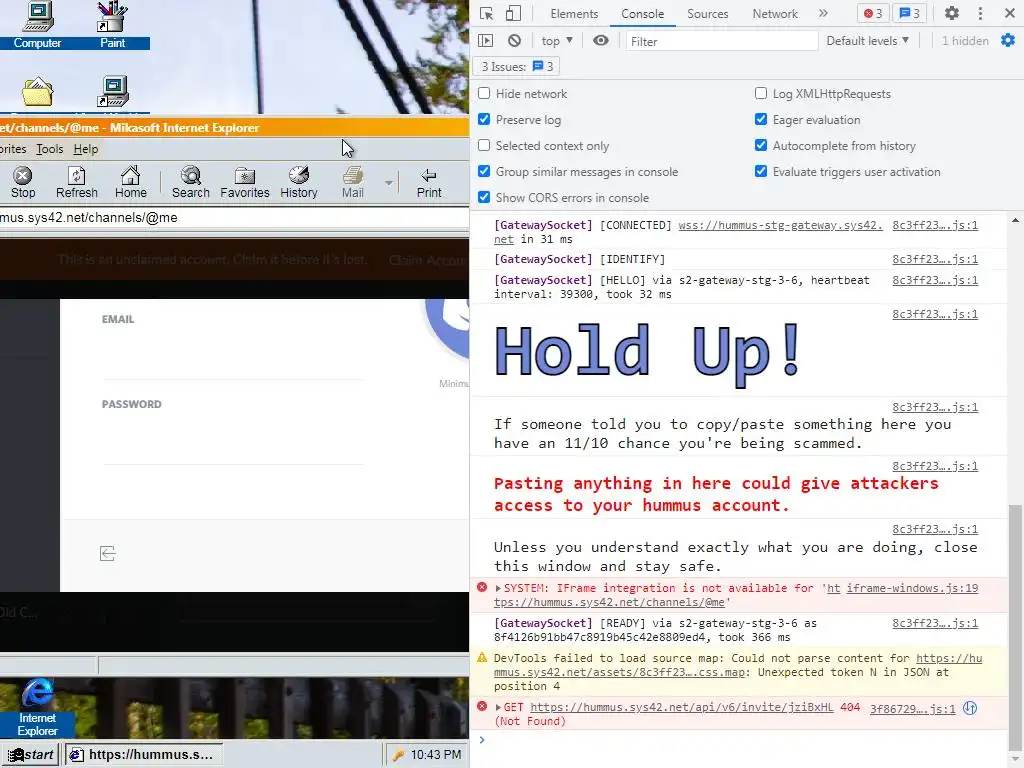The width and height of the screenshot is (1024, 768).
Task: Open DevTools more options kebab menu
Action: click(x=980, y=13)
